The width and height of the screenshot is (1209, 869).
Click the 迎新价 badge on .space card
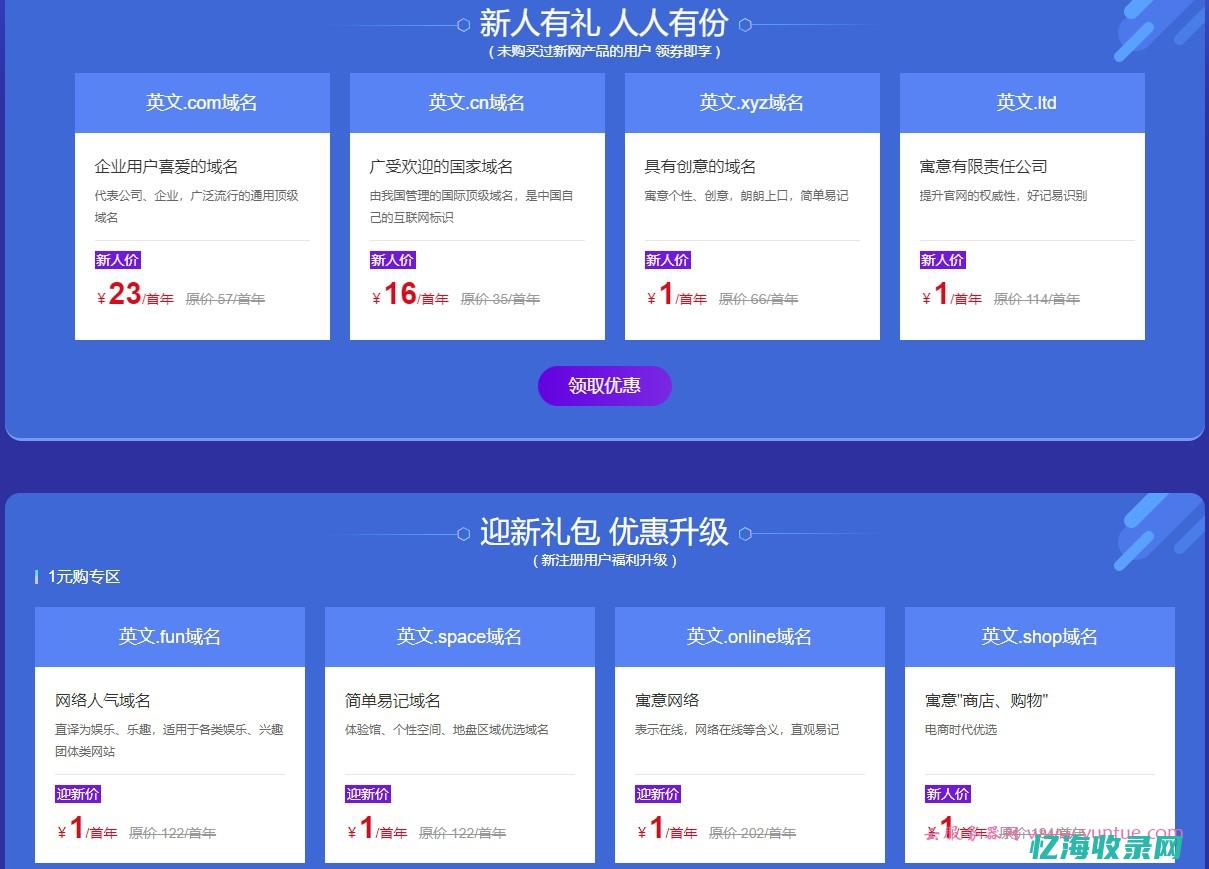pos(367,794)
